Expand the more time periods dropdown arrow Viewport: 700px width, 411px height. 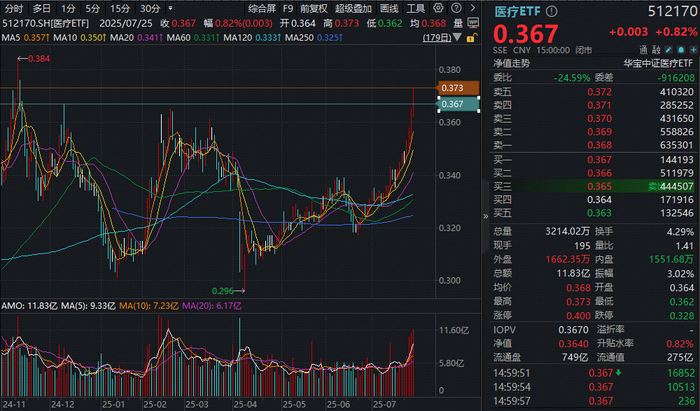(x=170, y=8)
